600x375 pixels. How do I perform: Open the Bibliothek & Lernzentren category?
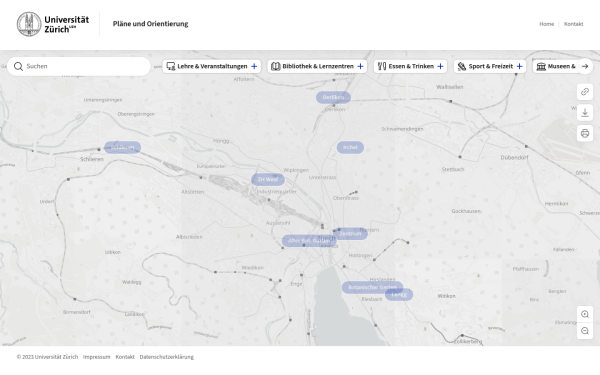point(317,67)
